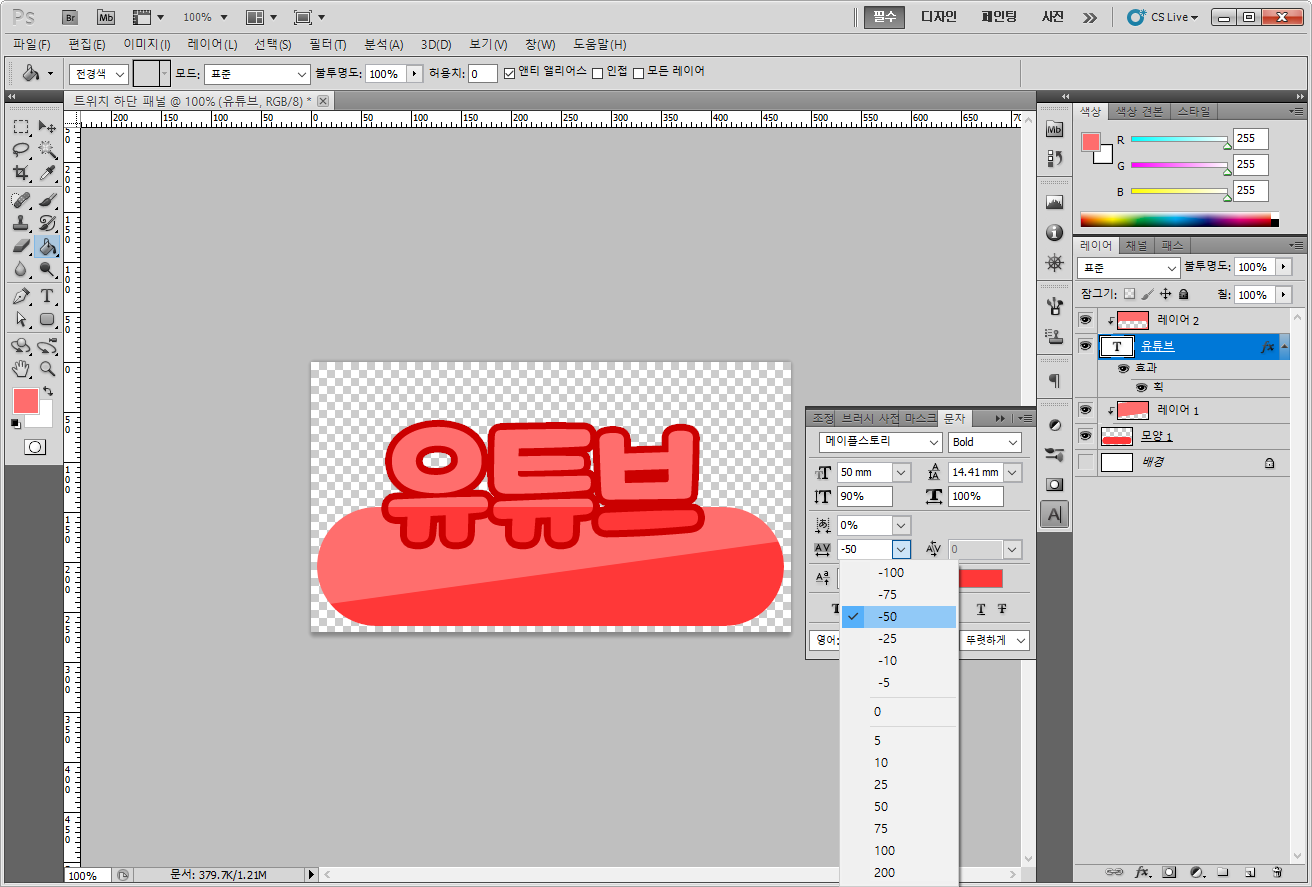1312x887 pixels.
Task: Switch to the 페인팅 workspace
Action: [999, 17]
